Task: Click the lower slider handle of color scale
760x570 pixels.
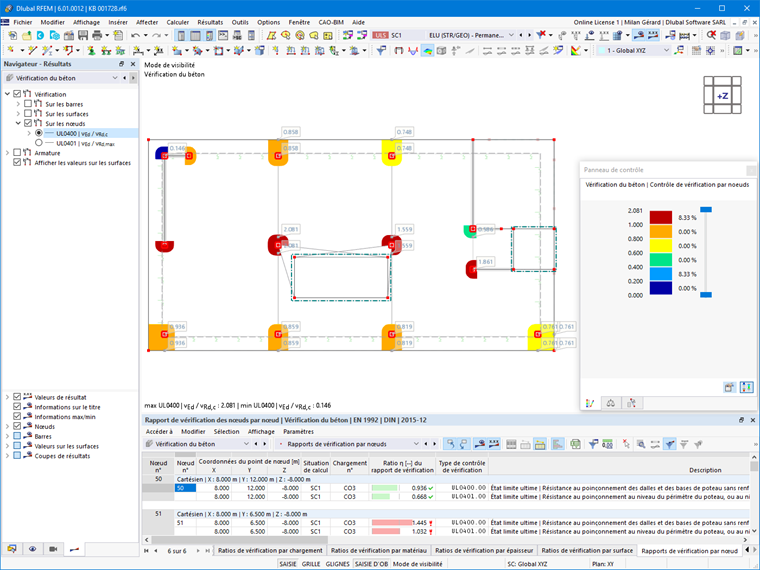Action: [x=706, y=295]
